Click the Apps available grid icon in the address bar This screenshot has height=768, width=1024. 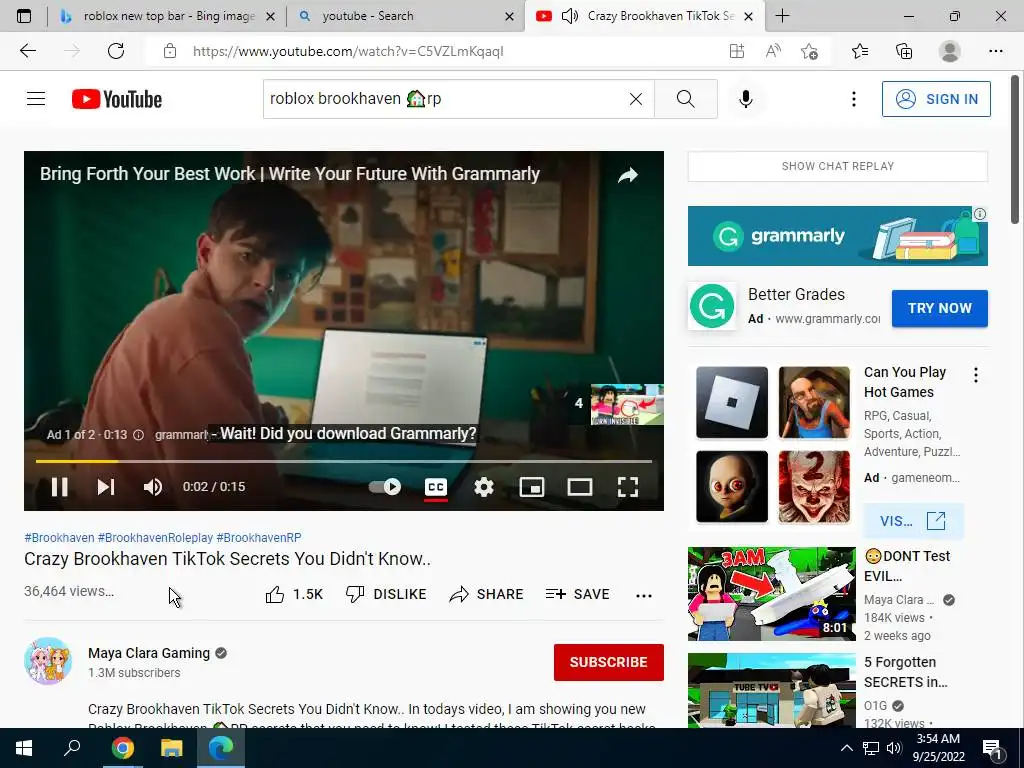737,51
